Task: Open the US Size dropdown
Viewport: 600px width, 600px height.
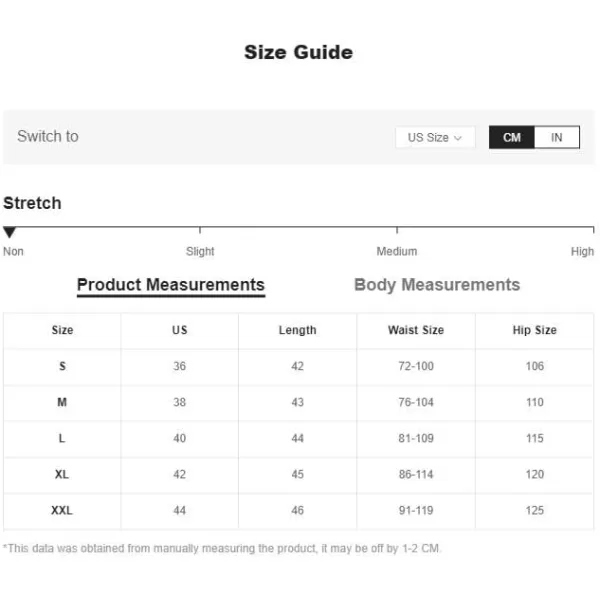Action: pos(435,137)
